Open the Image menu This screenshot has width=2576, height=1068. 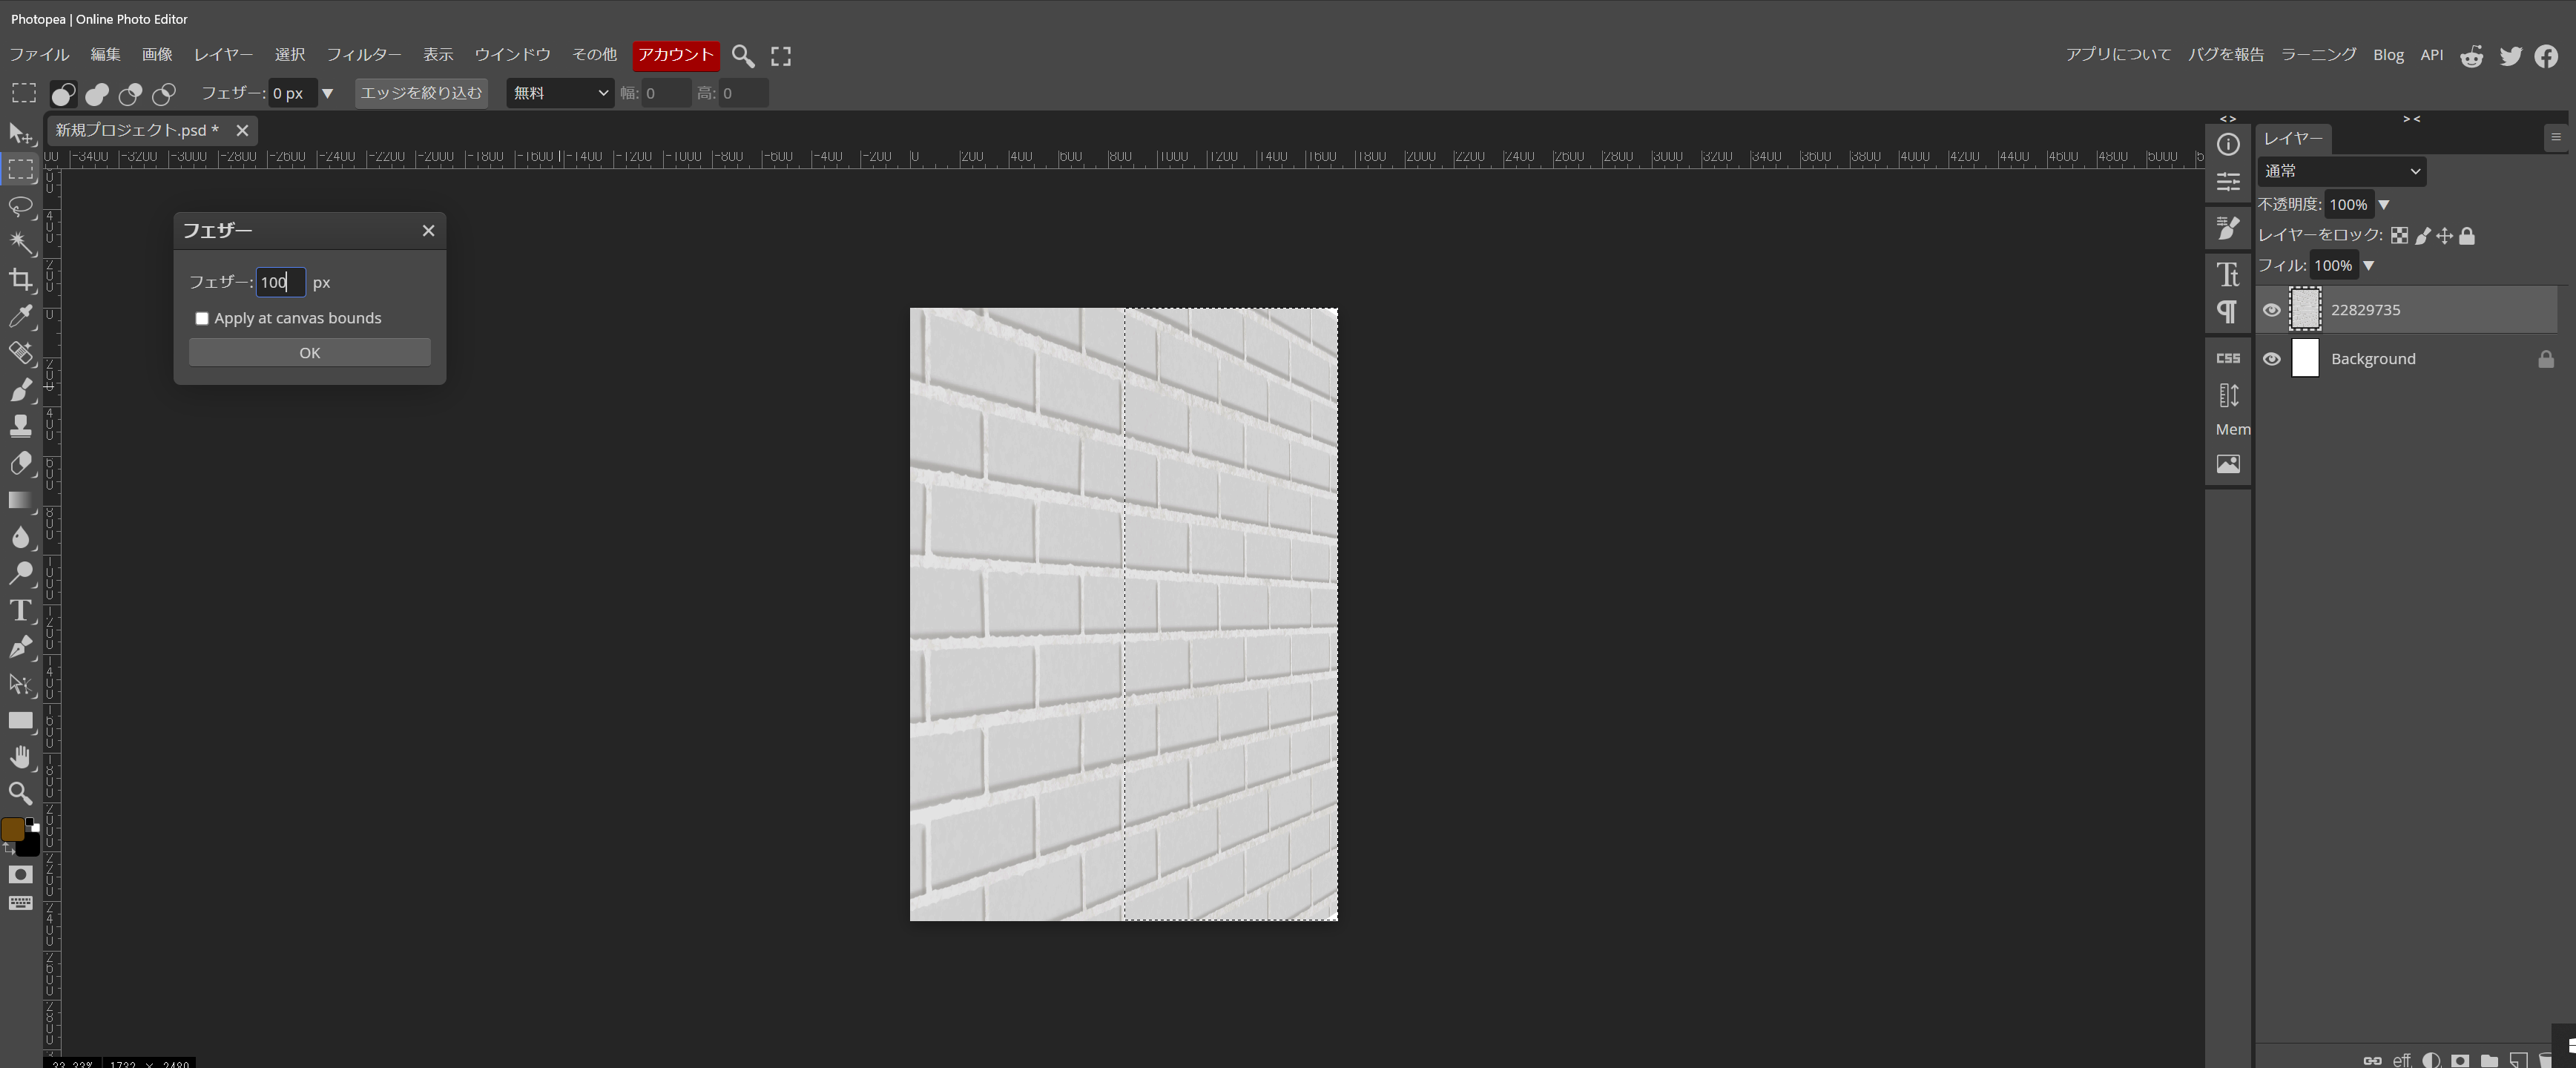point(157,55)
